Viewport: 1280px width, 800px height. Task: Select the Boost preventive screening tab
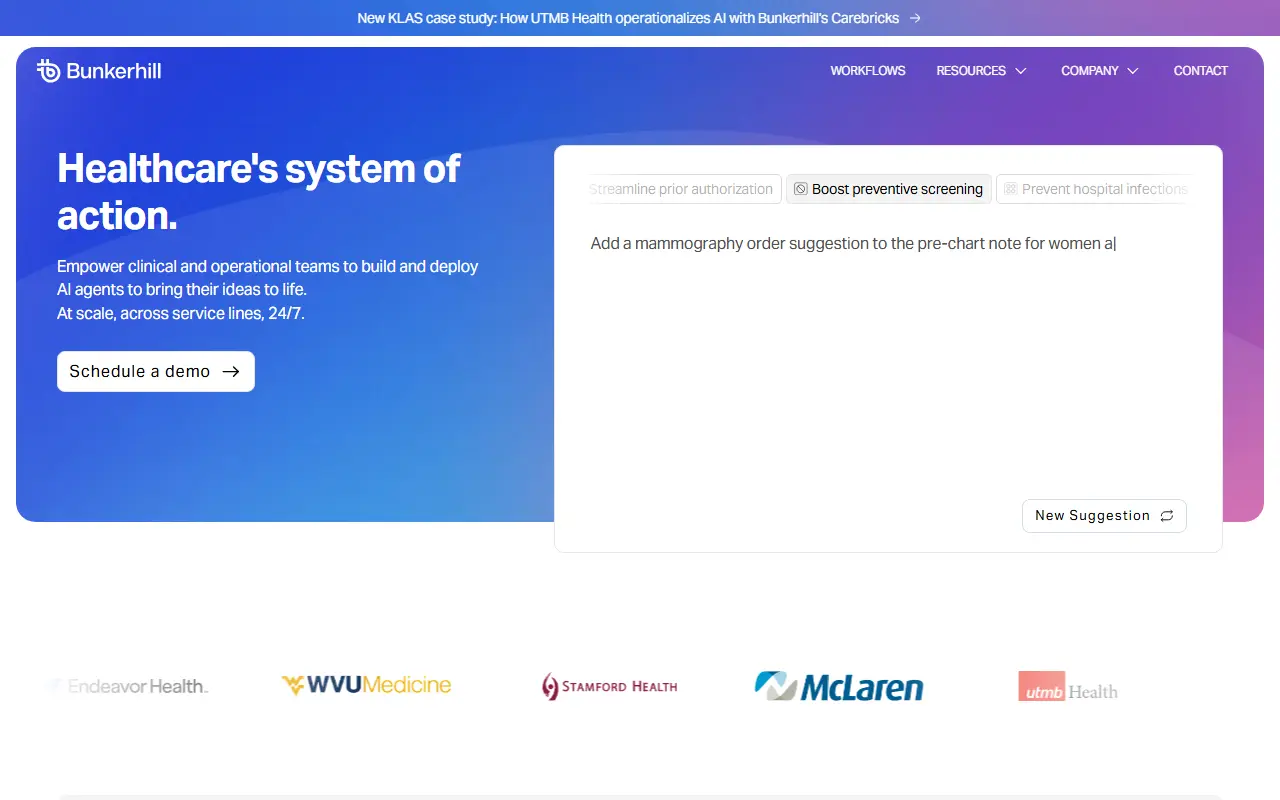tap(889, 189)
